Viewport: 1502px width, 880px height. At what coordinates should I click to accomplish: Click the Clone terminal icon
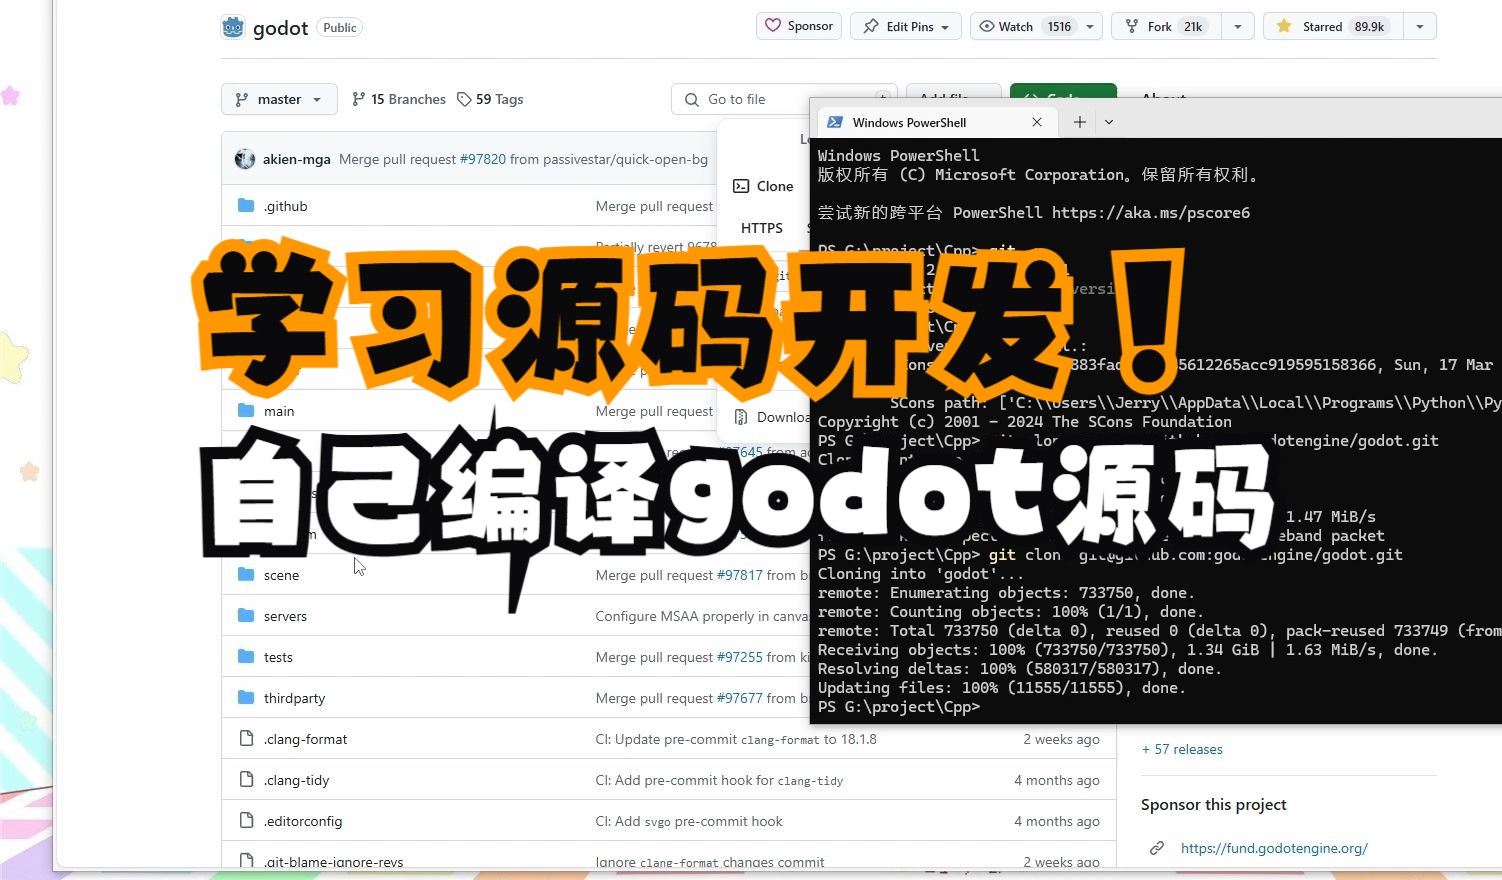pos(741,186)
